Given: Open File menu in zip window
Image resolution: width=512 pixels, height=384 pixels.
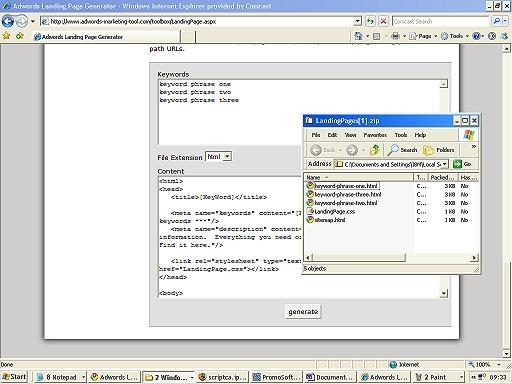Looking at the screenshot, I should (316, 135).
